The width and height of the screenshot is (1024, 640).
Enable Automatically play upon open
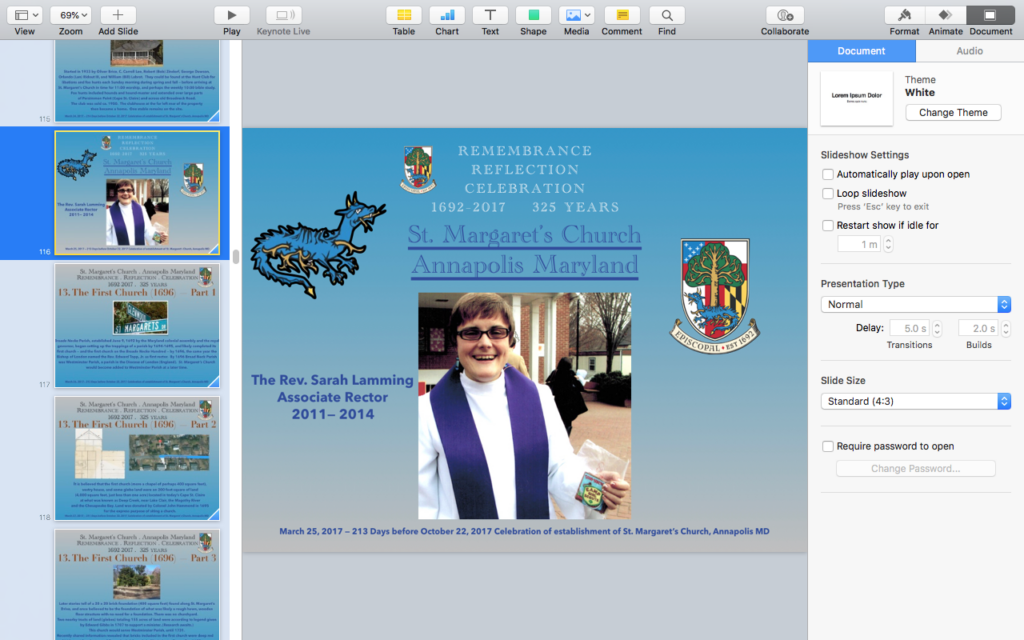coord(828,174)
